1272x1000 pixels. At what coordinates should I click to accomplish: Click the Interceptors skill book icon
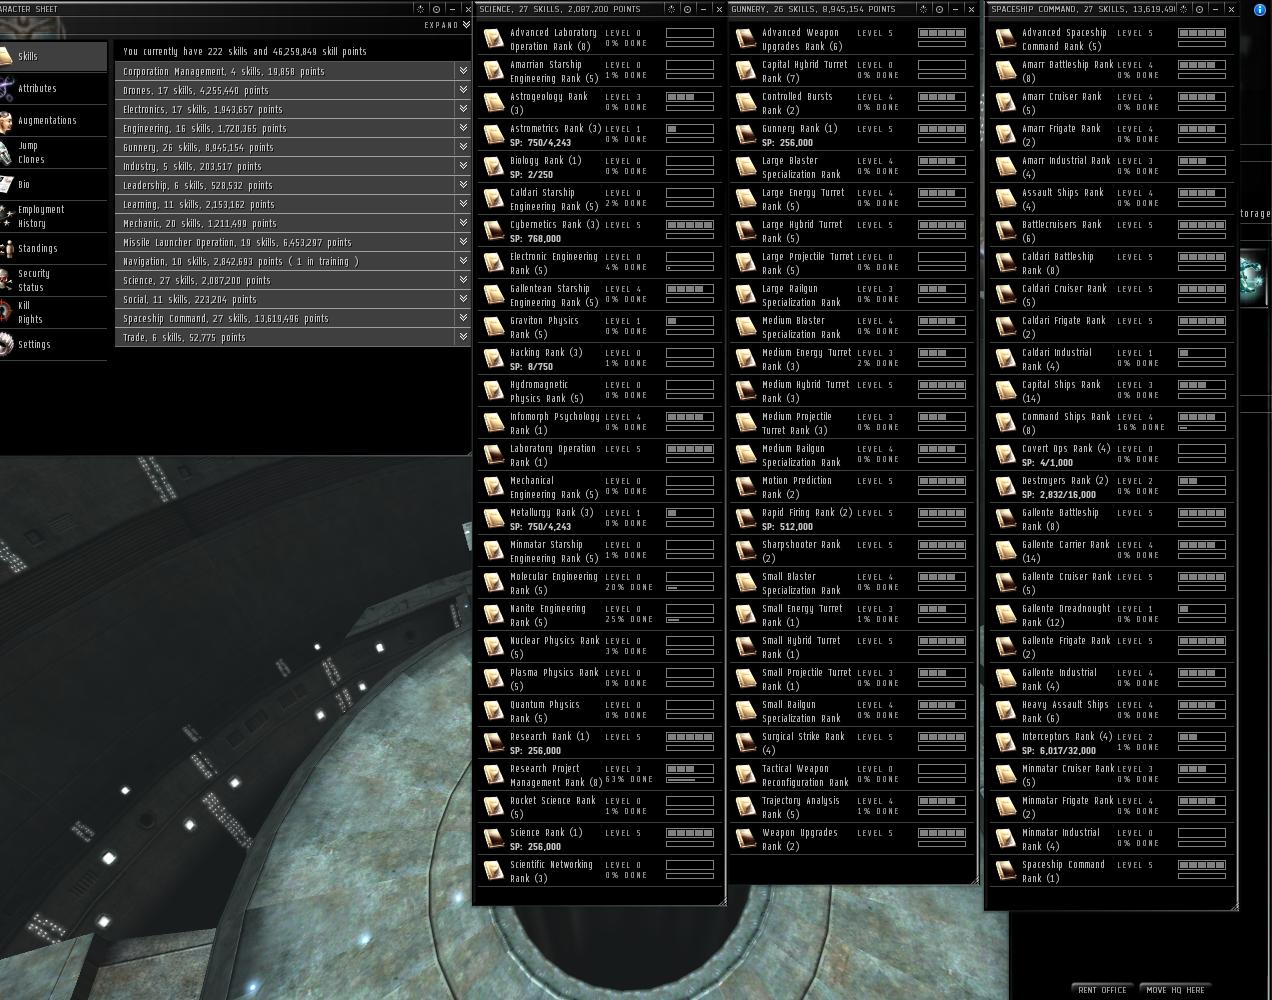click(1005, 743)
